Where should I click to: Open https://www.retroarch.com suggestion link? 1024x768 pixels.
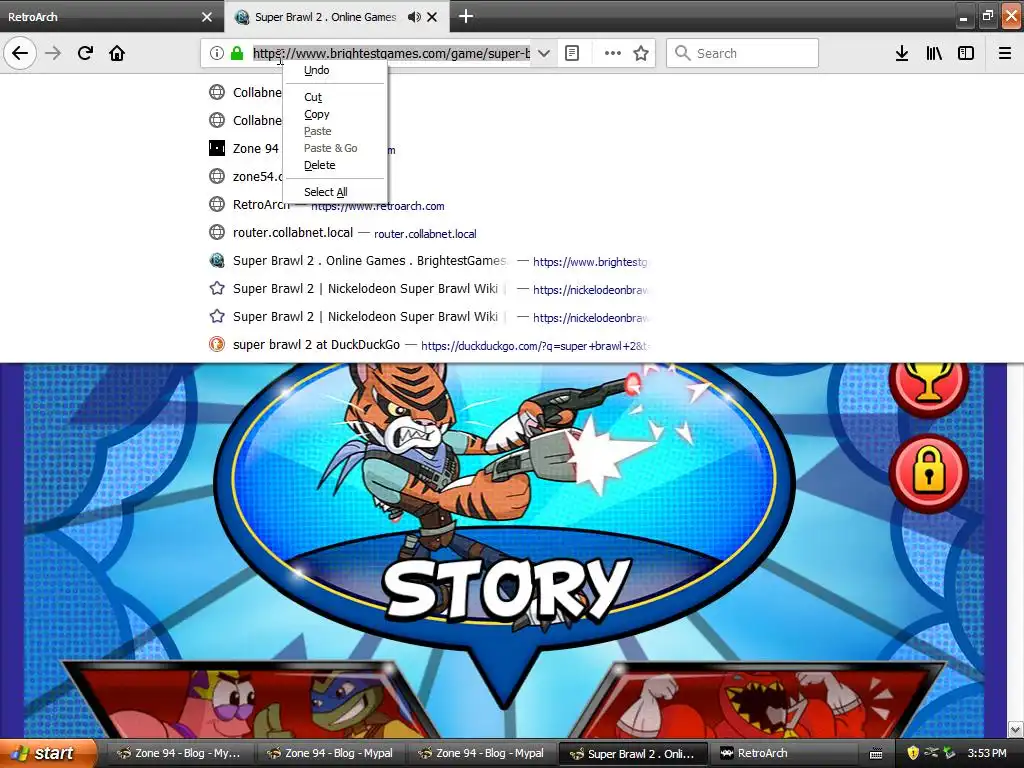tap(377, 206)
